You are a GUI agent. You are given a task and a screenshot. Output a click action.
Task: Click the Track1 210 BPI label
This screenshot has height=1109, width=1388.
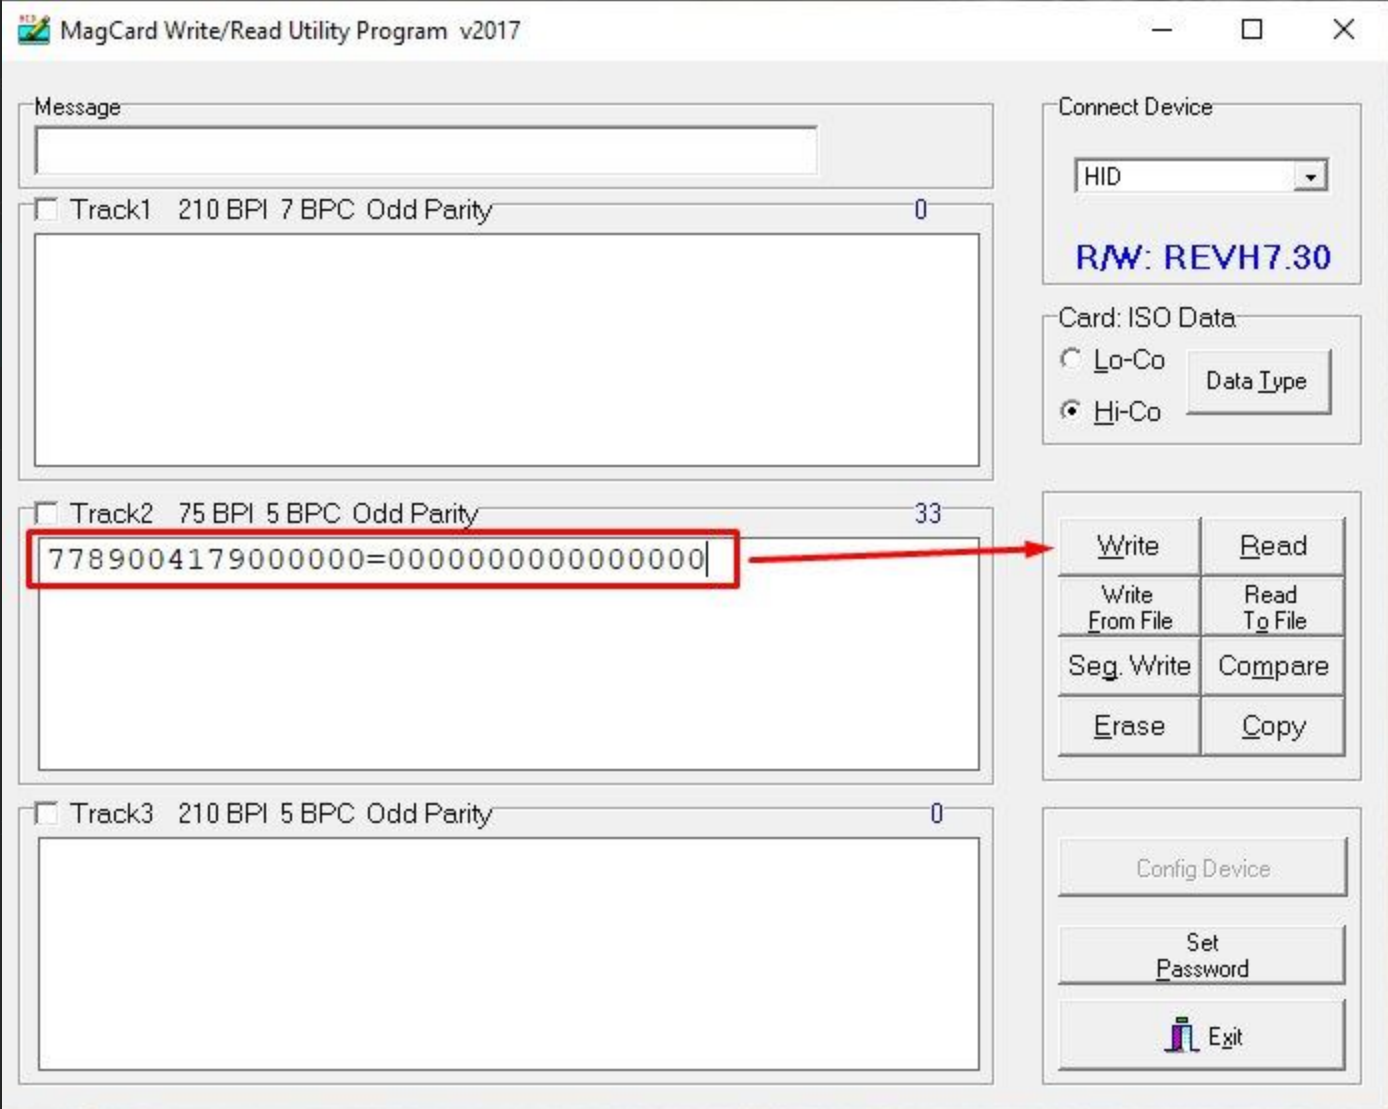pos(223,210)
